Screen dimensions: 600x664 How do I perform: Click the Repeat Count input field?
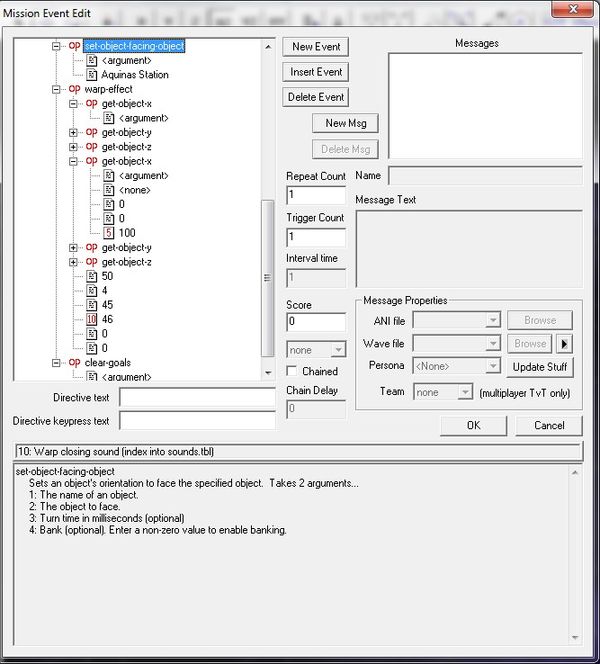point(315,195)
